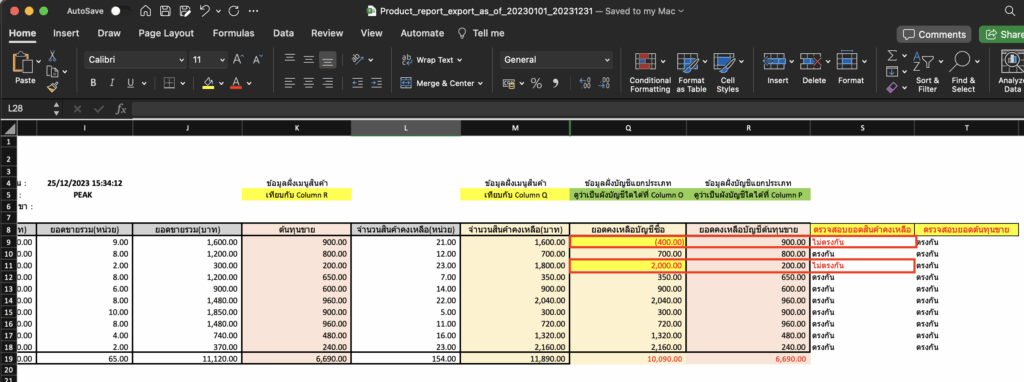Open the Sort & Filter menu
The image size is (1024, 382).
coord(927,72)
